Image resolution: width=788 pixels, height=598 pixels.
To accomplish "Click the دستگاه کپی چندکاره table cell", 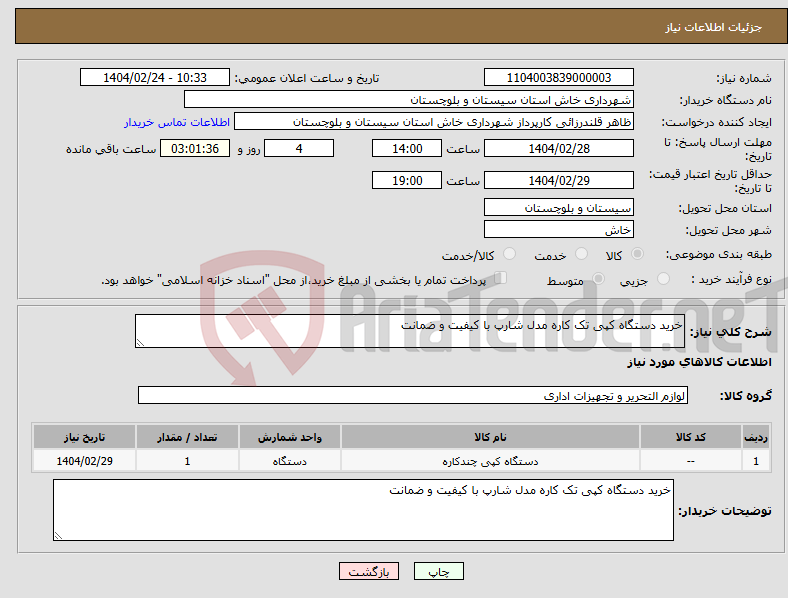I will point(490,461).
